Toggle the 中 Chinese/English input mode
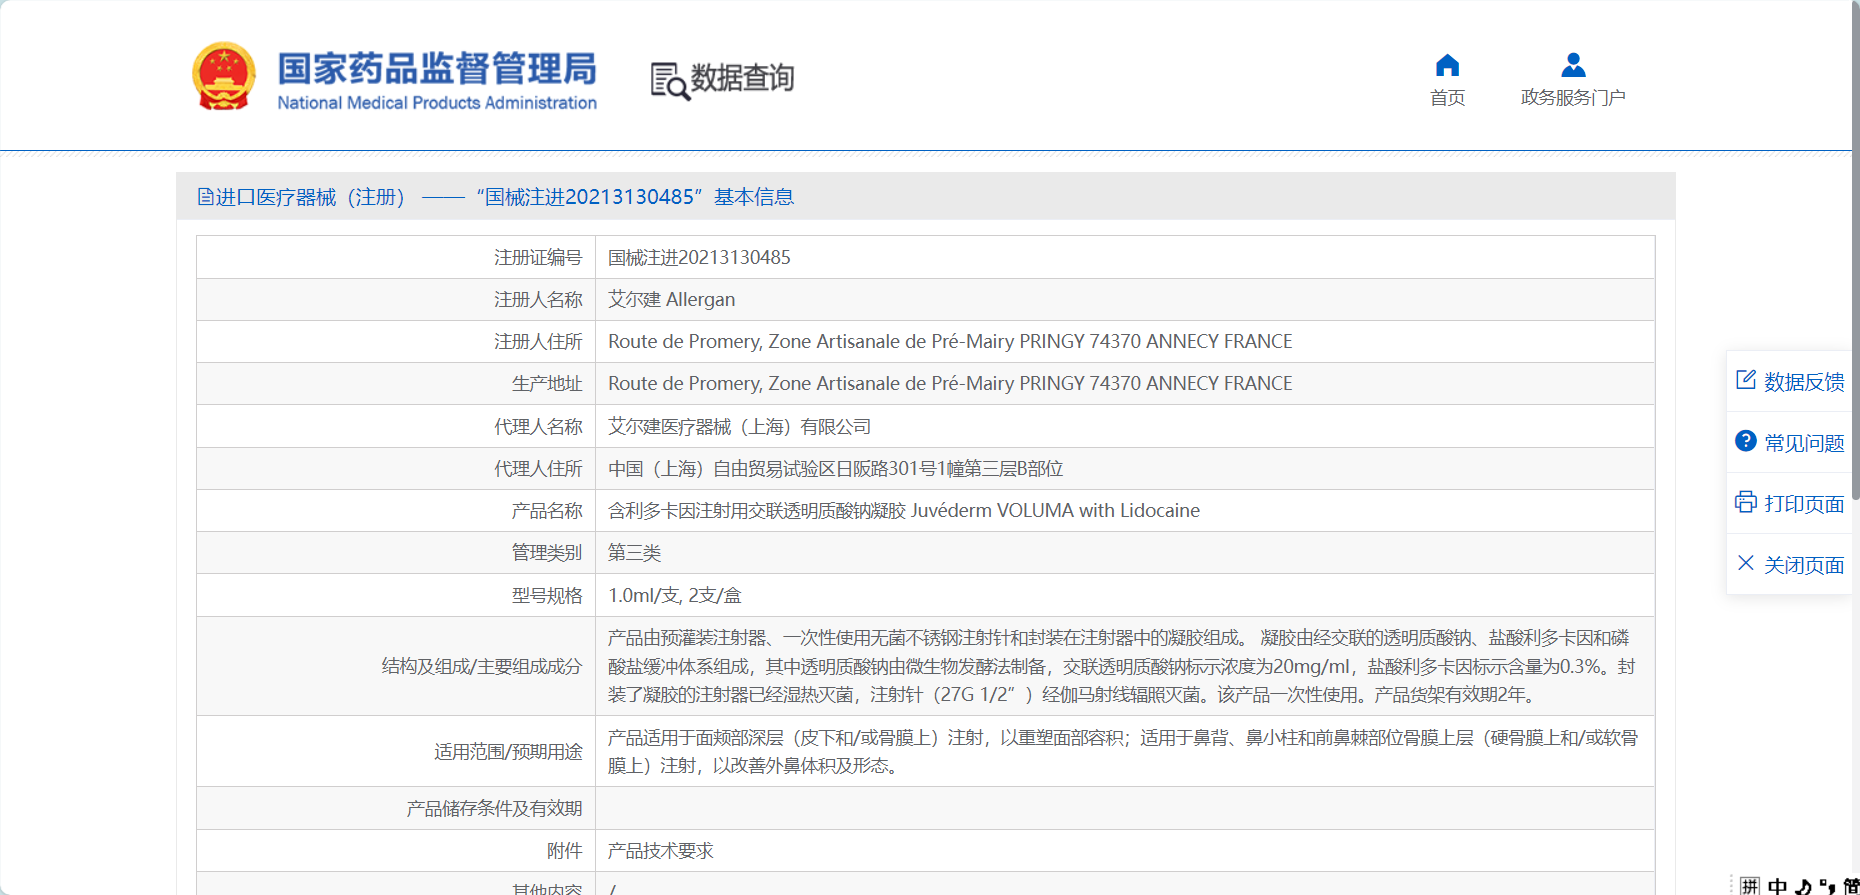The width and height of the screenshot is (1860, 895). pyautogui.click(x=1777, y=886)
